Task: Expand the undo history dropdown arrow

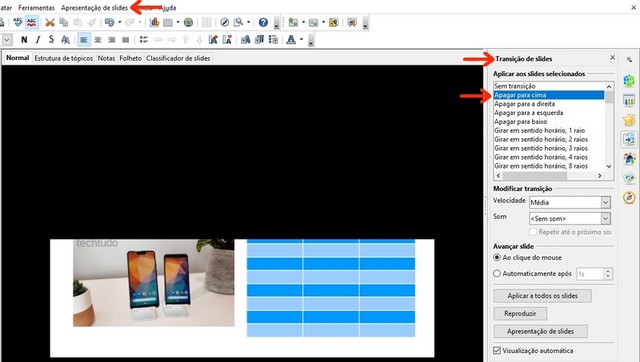Action: point(120,22)
